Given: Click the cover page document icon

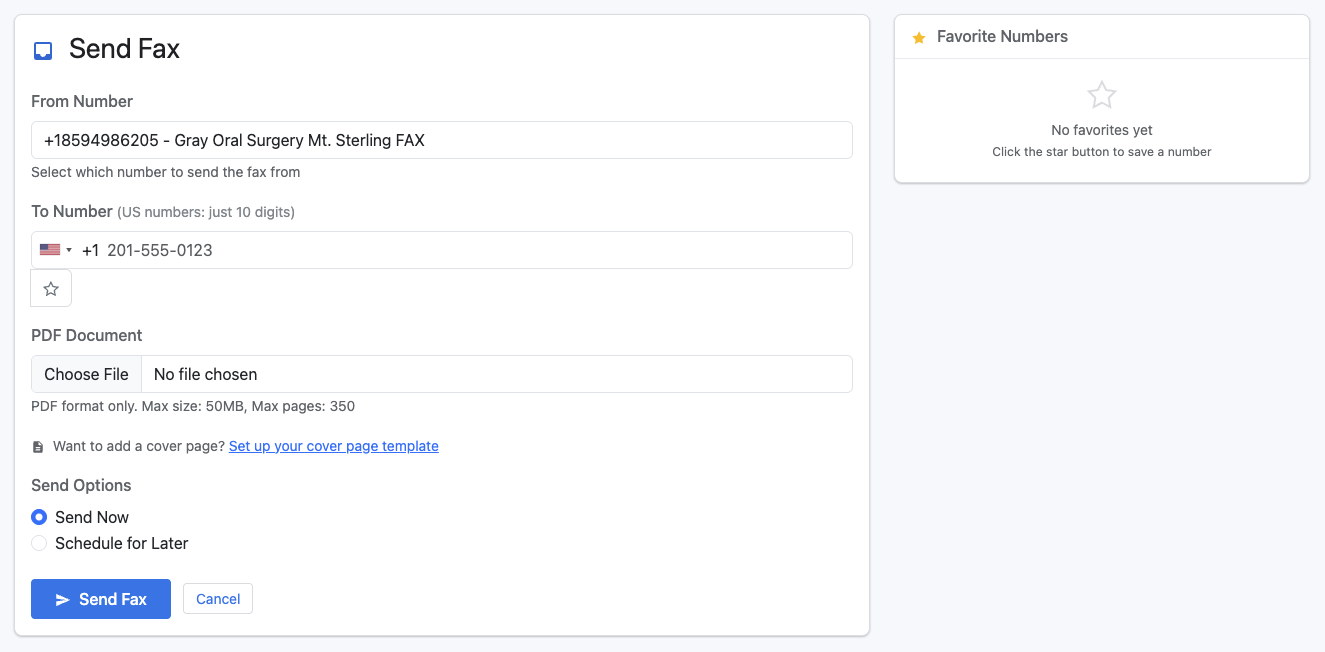Looking at the screenshot, I should tap(38, 447).
